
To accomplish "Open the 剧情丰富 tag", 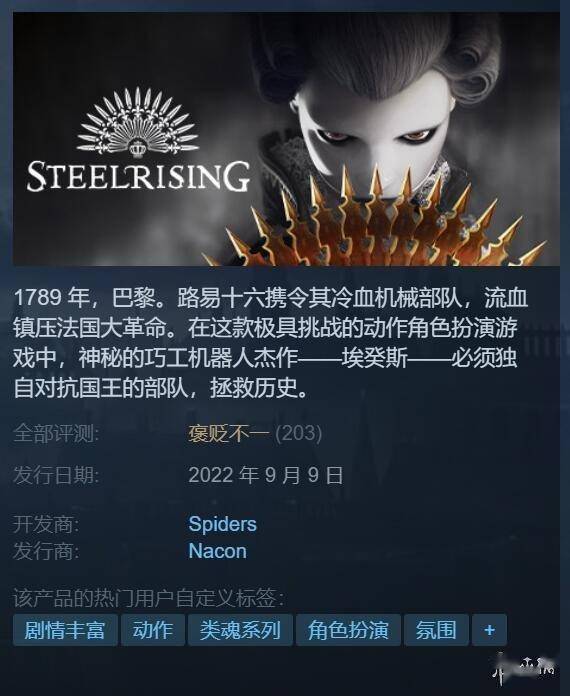I will [65, 629].
